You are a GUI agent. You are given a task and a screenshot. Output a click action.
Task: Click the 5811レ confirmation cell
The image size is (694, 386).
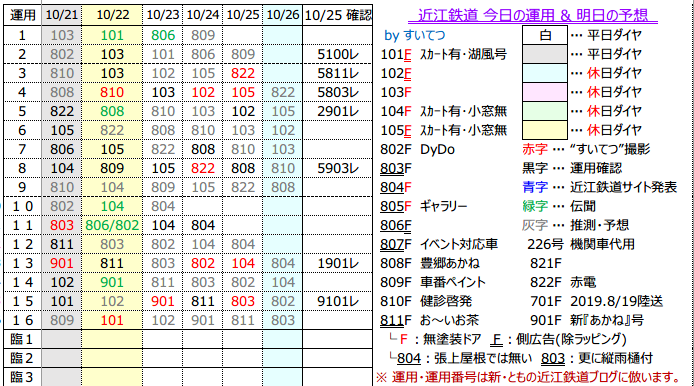338,73
